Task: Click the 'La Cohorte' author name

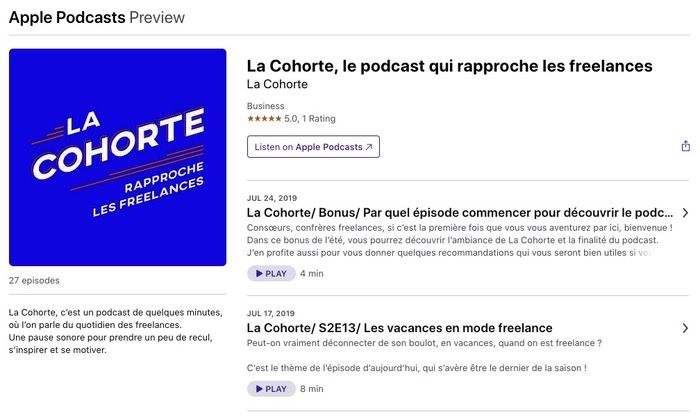Action: (x=277, y=84)
